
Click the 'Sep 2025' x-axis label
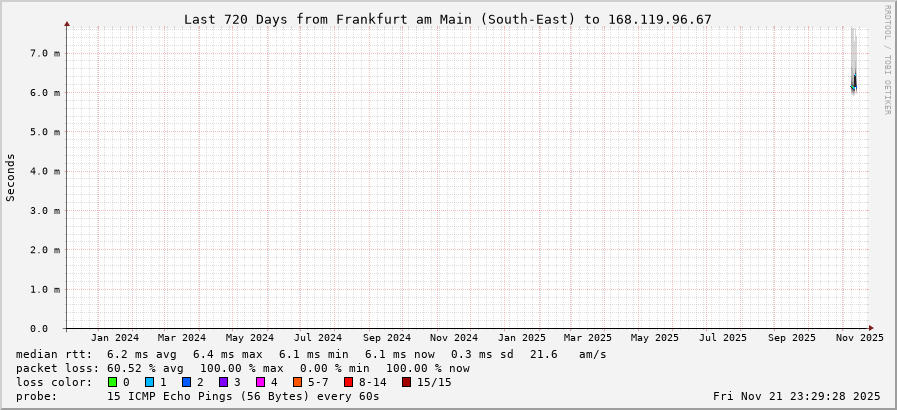point(792,338)
